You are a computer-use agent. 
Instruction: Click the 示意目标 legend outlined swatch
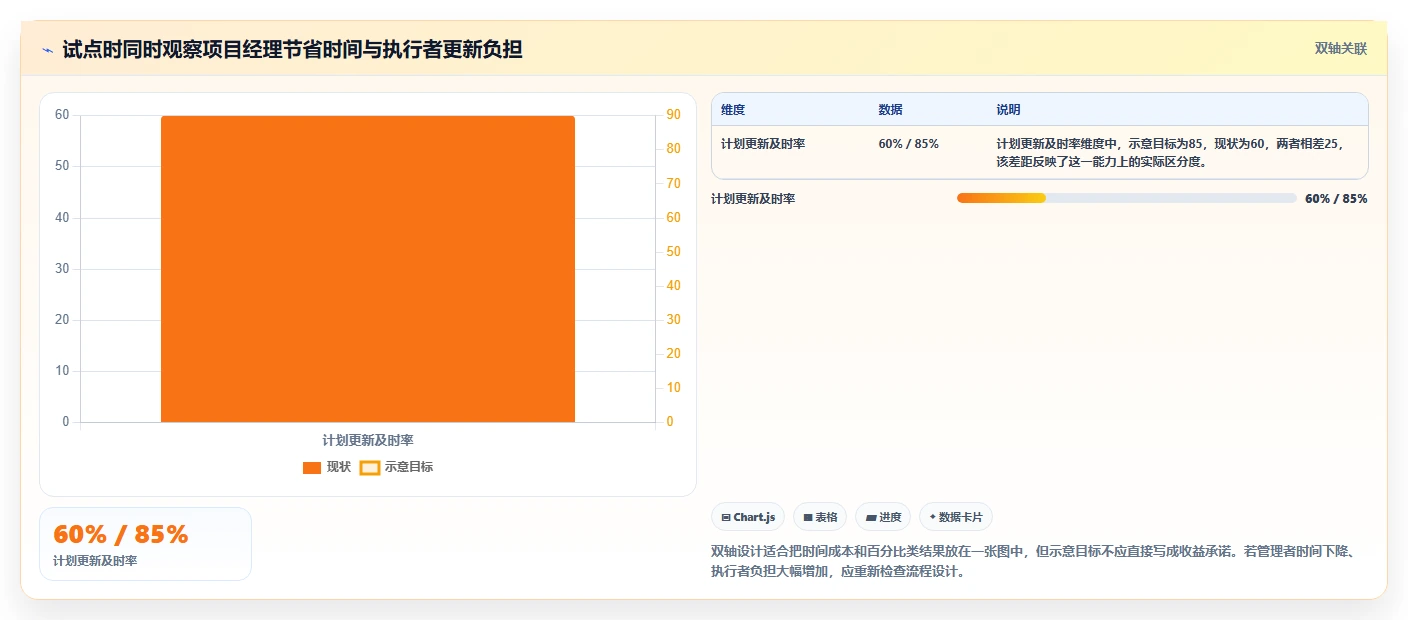[370, 467]
